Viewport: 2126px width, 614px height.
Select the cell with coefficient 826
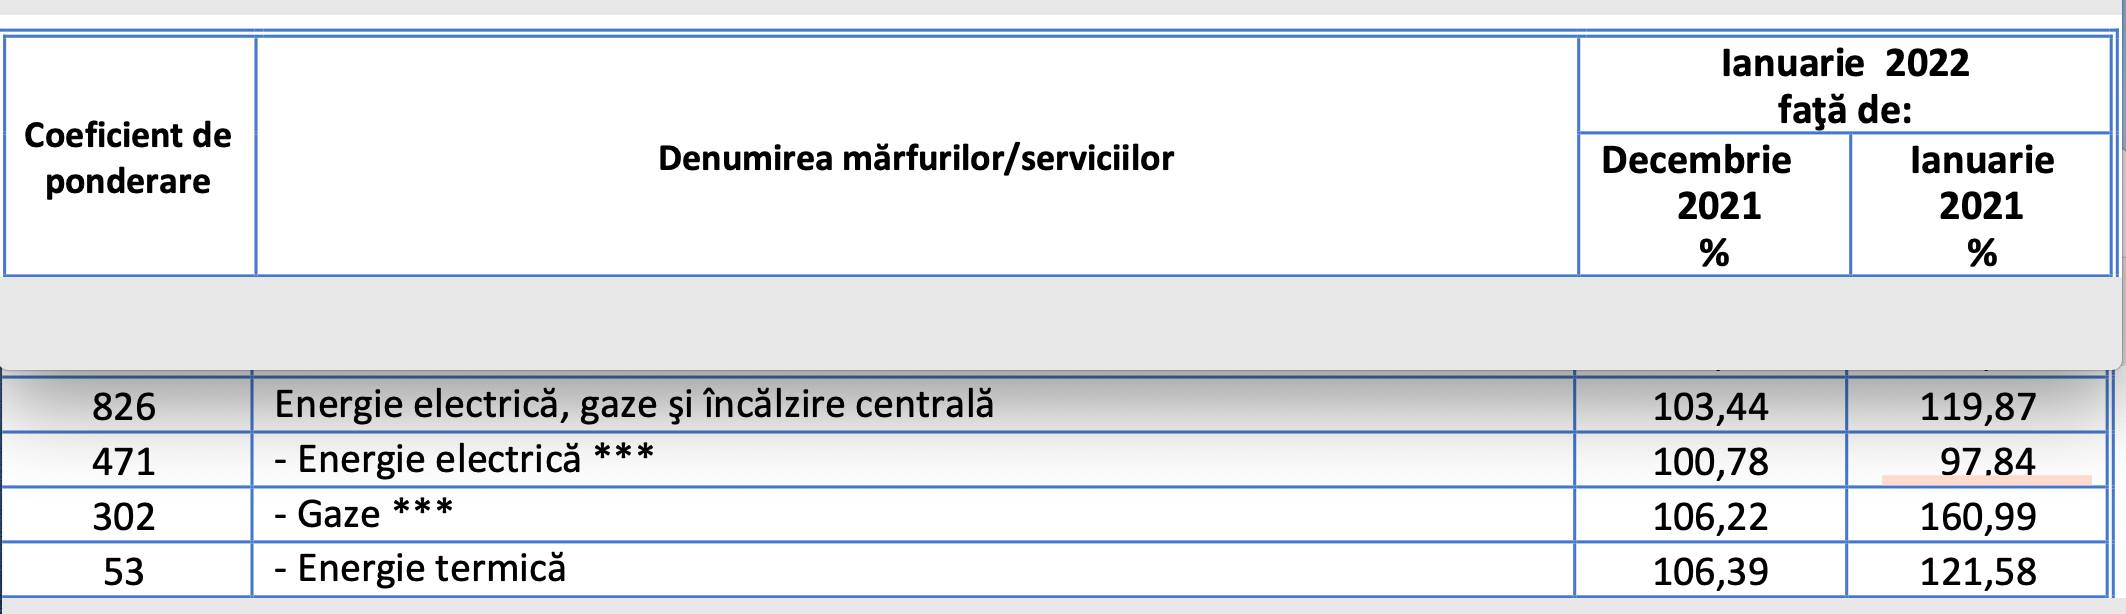pyautogui.click(x=125, y=407)
